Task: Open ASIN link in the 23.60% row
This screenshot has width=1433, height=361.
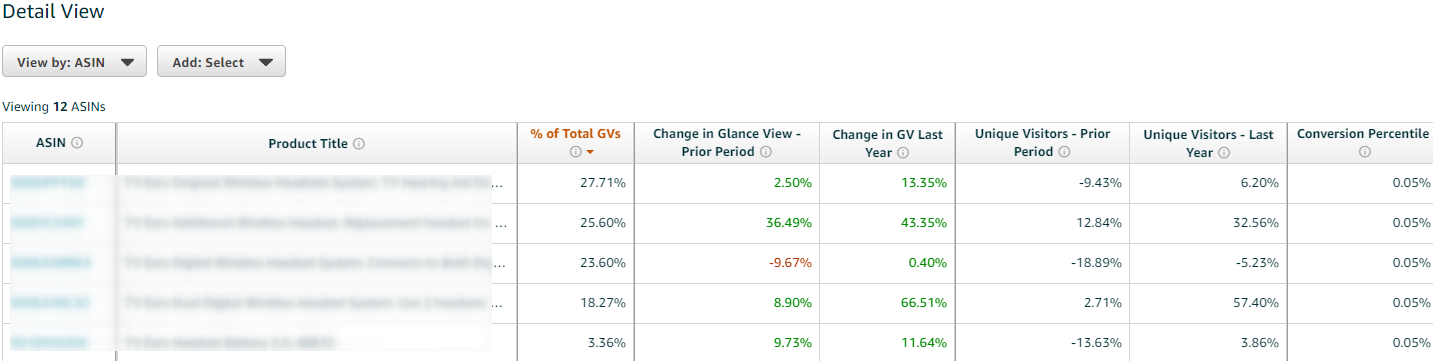Action: click(x=50, y=263)
